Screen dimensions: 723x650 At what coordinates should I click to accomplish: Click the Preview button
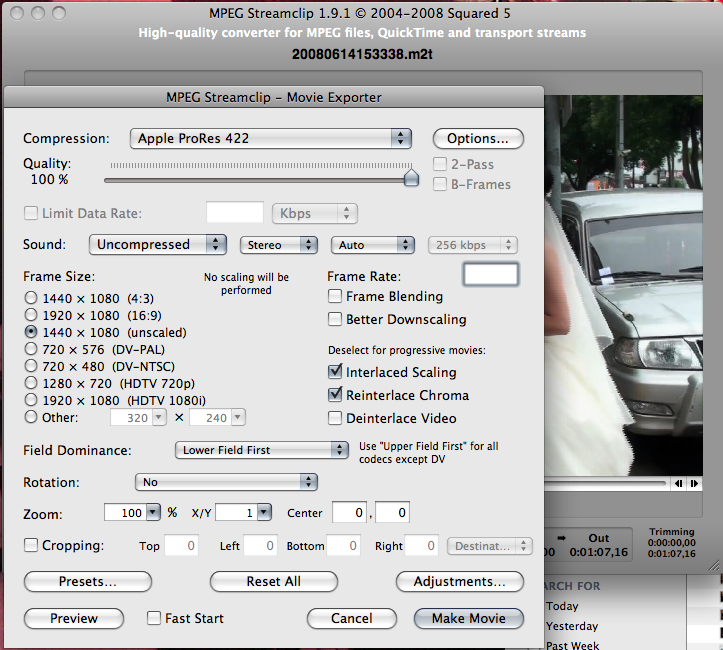coord(74,618)
